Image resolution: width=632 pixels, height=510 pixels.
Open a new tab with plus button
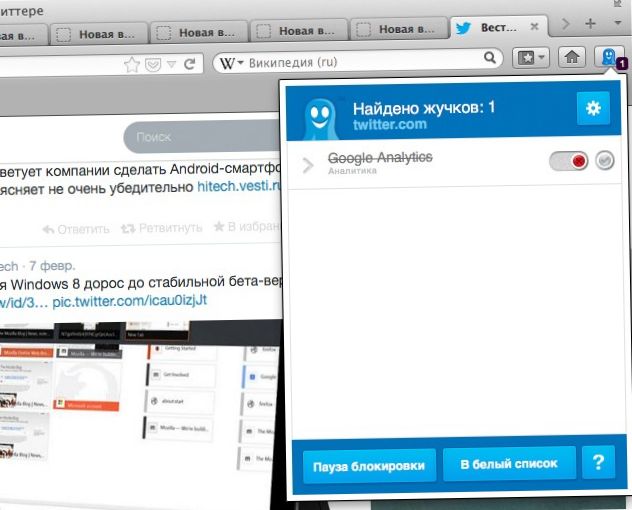pyautogui.click(x=590, y=24)
